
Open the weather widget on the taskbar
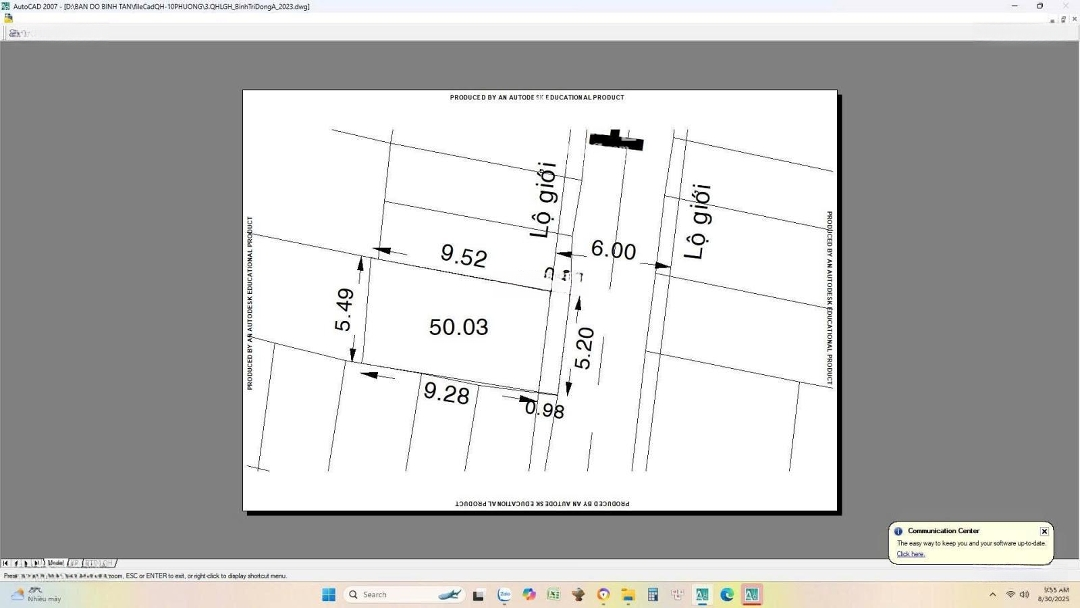pyautogui.click(x=35, y=595)
